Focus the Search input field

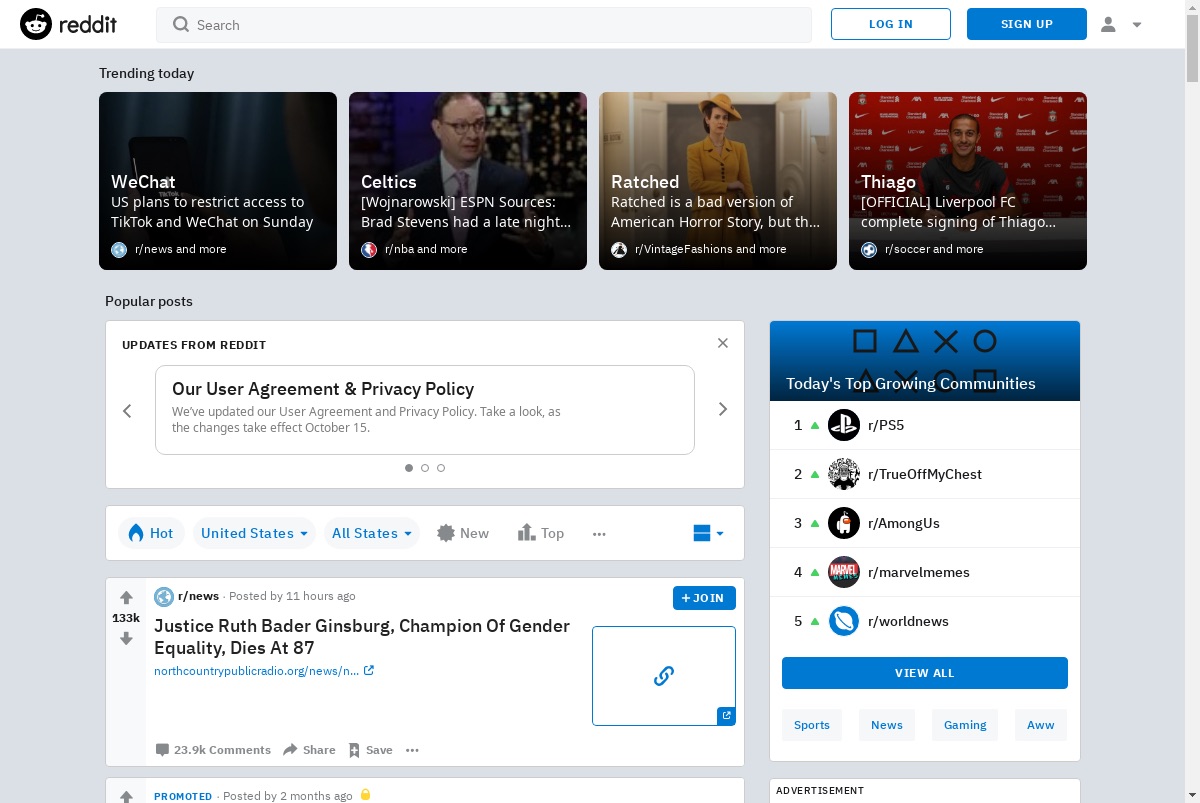point(484,25)
